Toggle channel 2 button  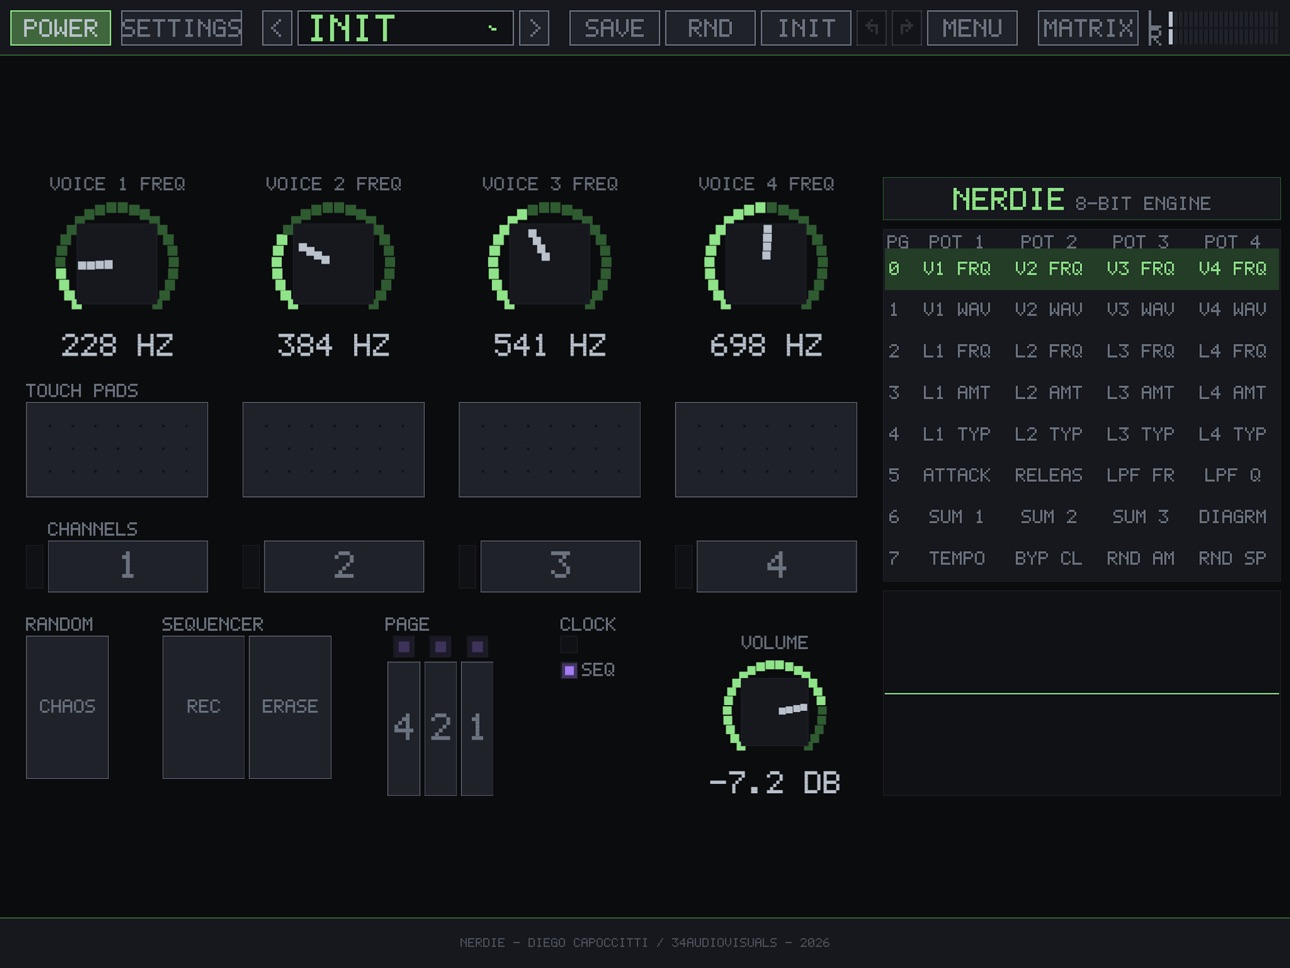[x=344, y=566]
